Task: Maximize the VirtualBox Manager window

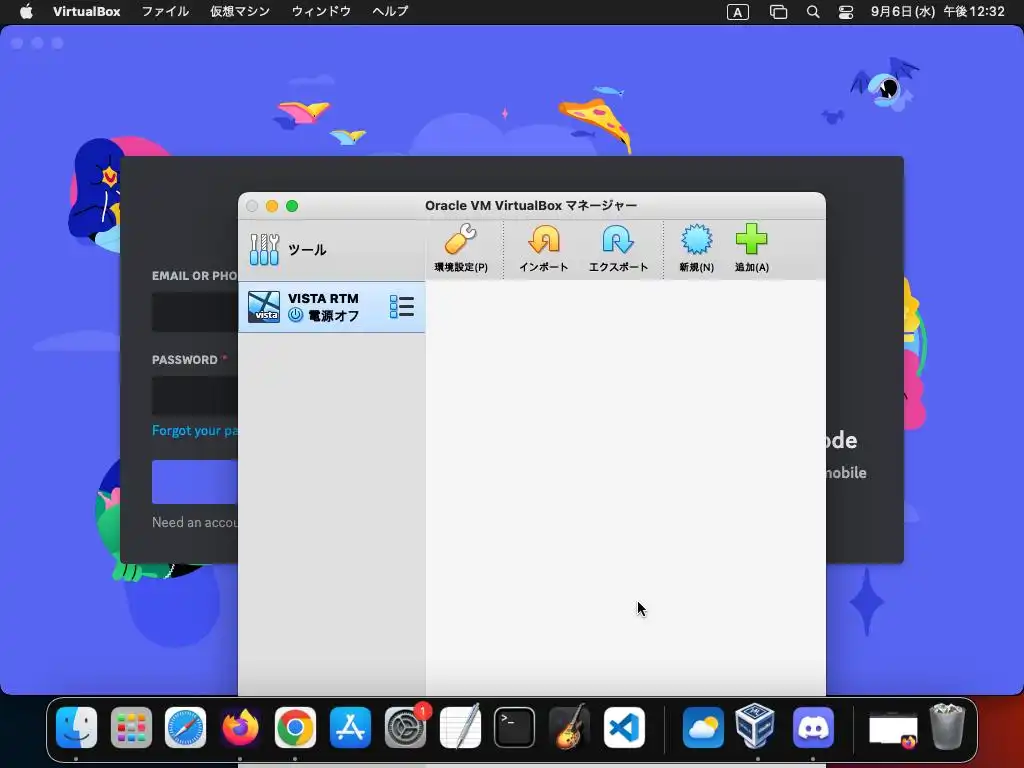Action: [292, 206]
